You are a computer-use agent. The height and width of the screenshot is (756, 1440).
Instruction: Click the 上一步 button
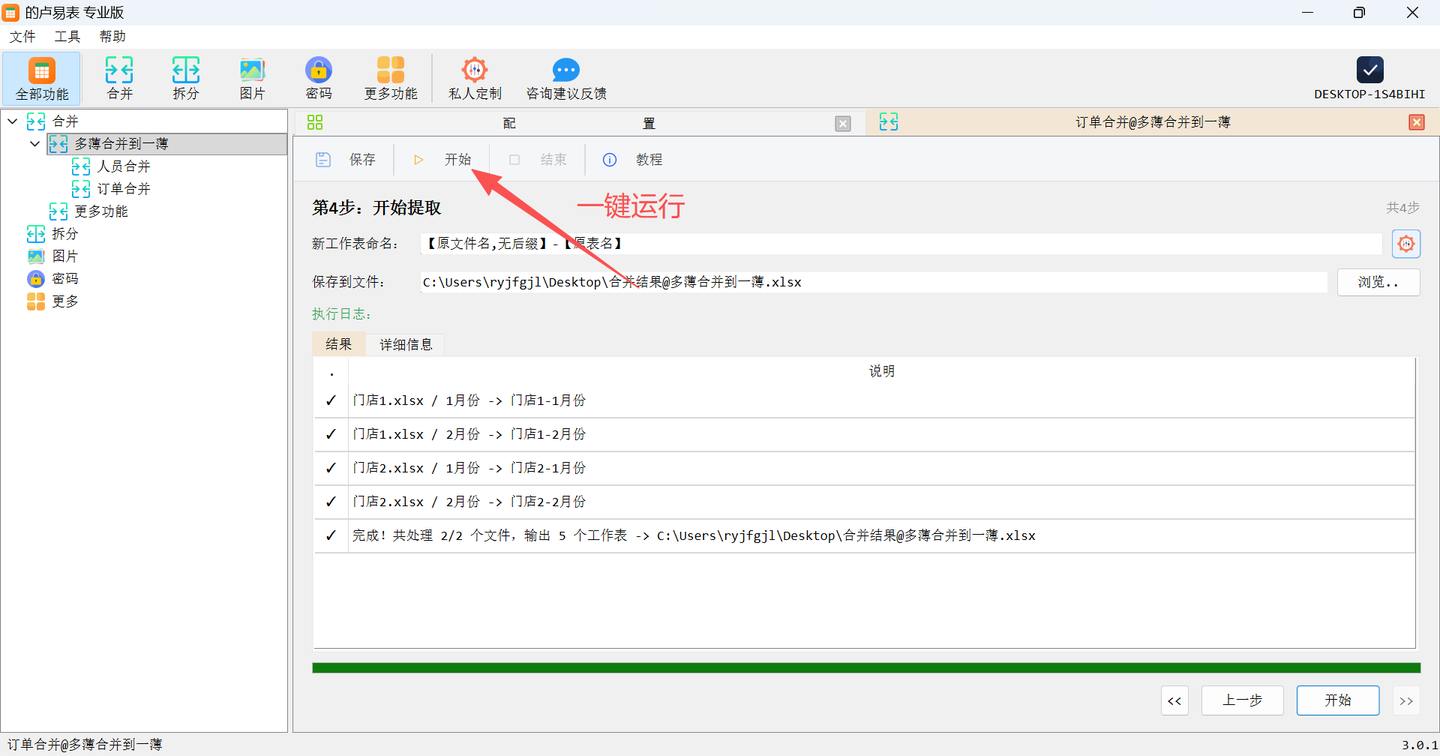pyautogui.click(x=1242, y=701)
